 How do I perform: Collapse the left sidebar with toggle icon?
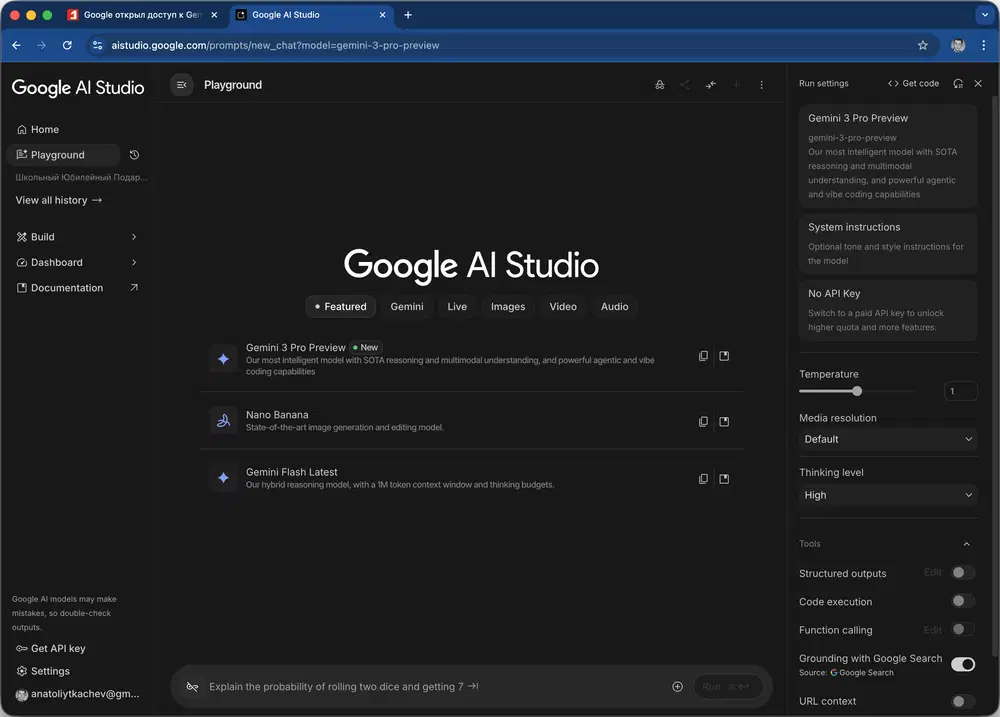[x=181, y=85]
